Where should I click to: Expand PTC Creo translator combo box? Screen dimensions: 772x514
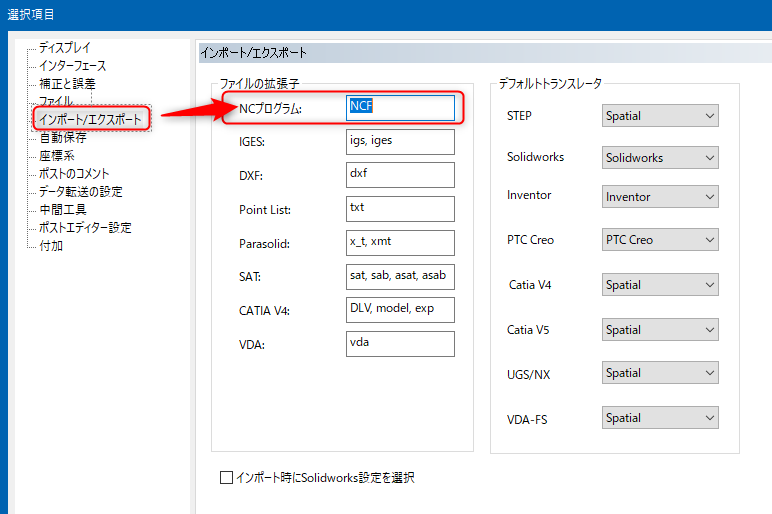click(x=660, y=240)
